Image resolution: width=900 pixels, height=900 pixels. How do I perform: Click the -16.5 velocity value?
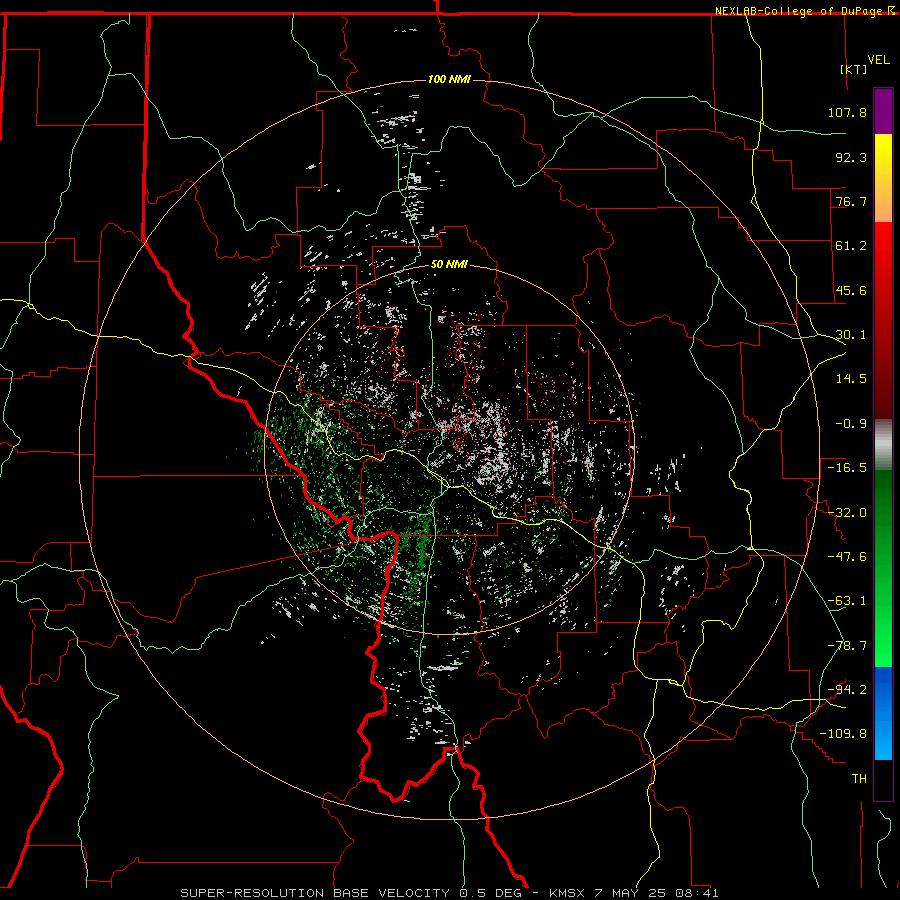[x=847, y=468]
